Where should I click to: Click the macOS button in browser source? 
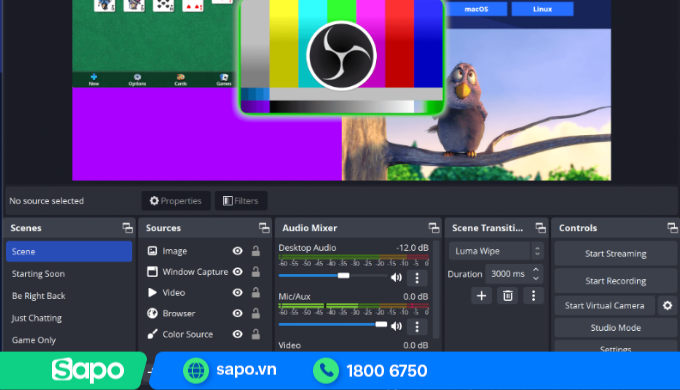(x=476, y=9)
